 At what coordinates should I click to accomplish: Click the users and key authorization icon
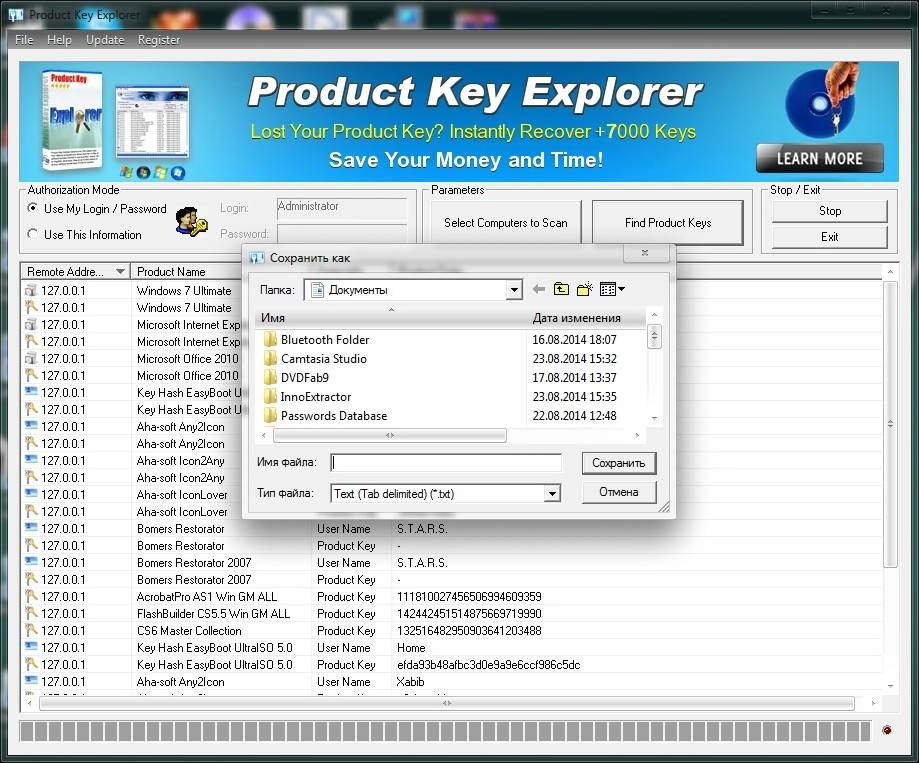(191, 222)
